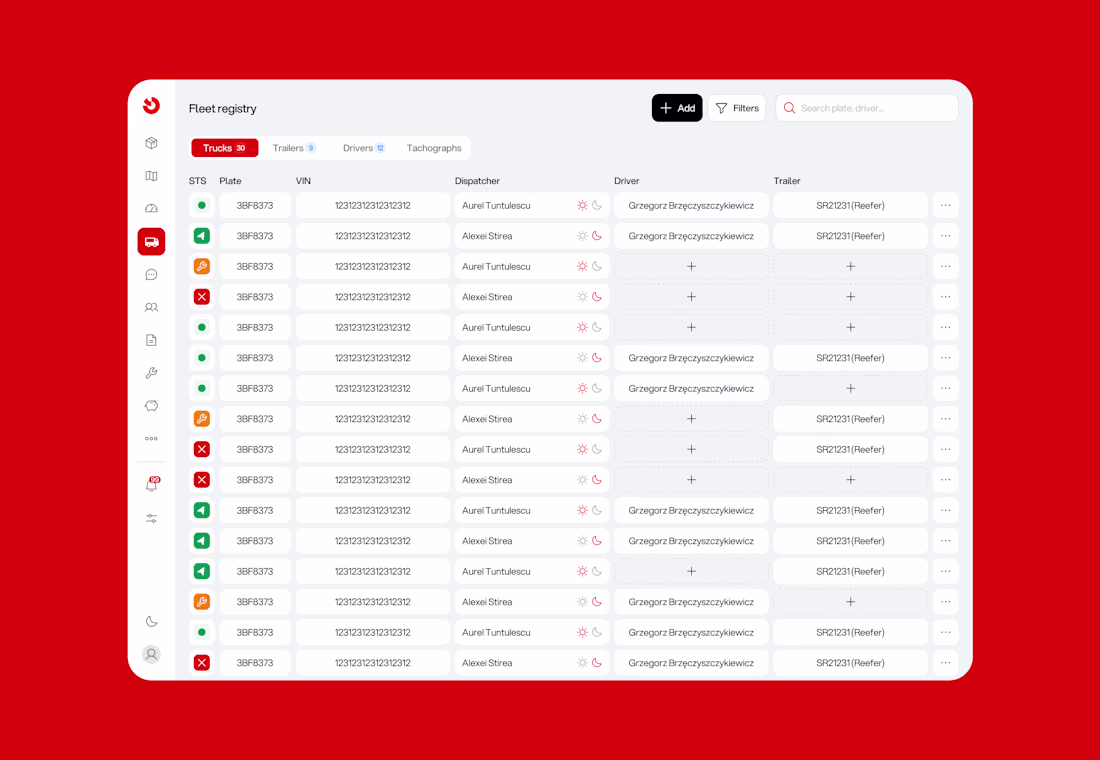
Task: Open the sliders settings sidebar icon
Action: 152,519
